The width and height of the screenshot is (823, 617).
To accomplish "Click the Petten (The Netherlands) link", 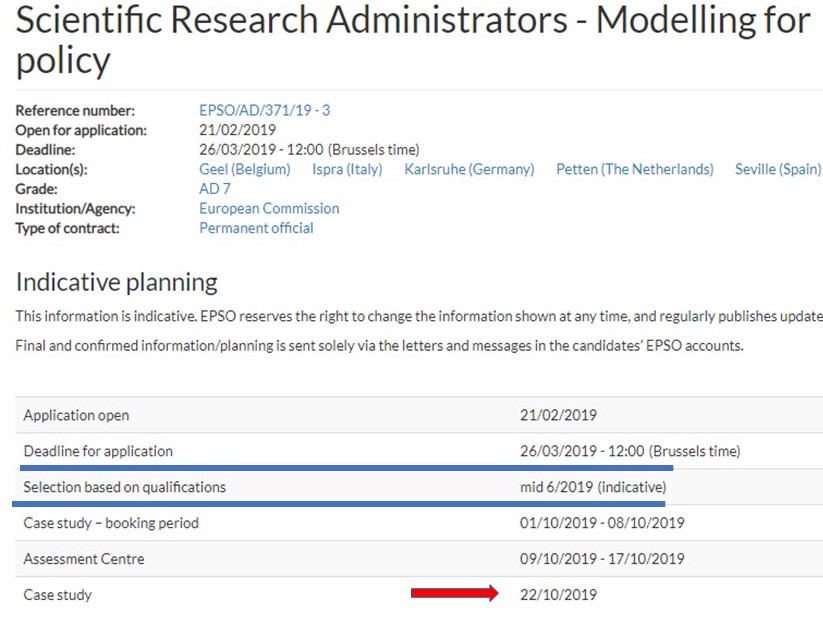I will (634, 169).
